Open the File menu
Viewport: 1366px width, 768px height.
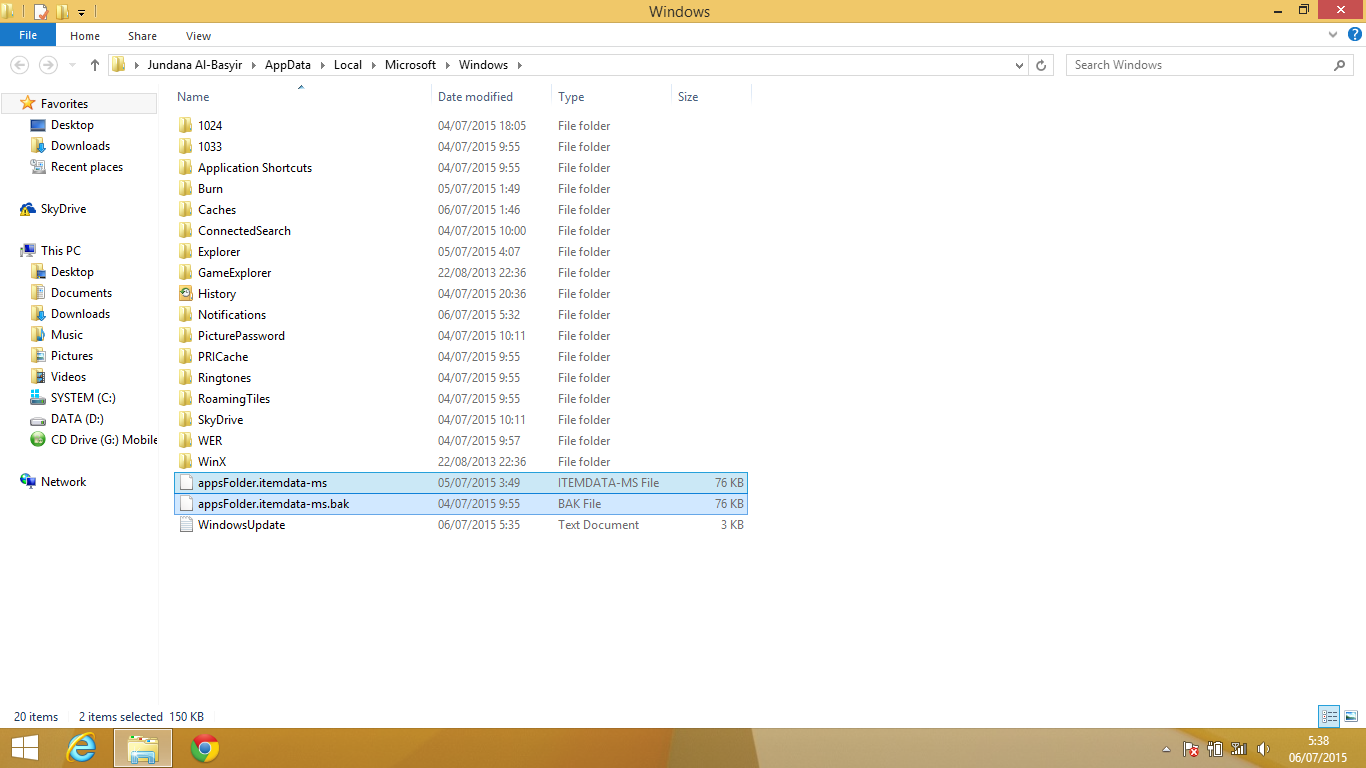(x=28, y=35)
